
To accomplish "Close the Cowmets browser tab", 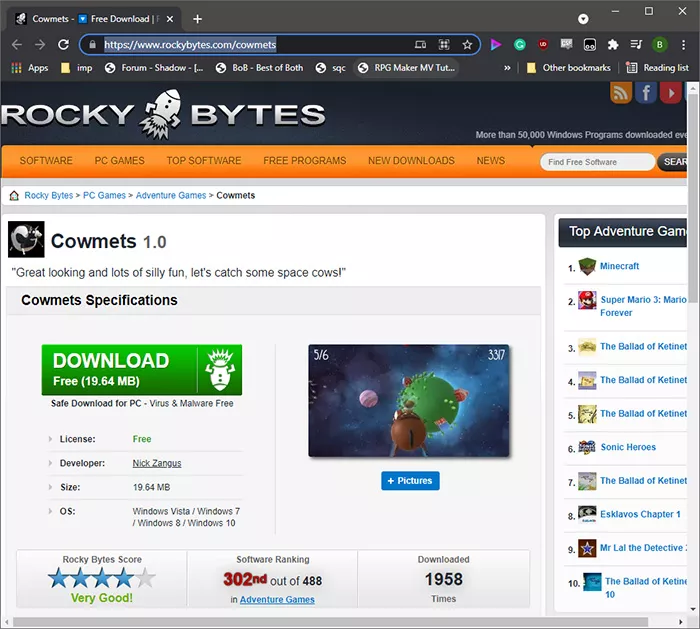I will point(170,19).
